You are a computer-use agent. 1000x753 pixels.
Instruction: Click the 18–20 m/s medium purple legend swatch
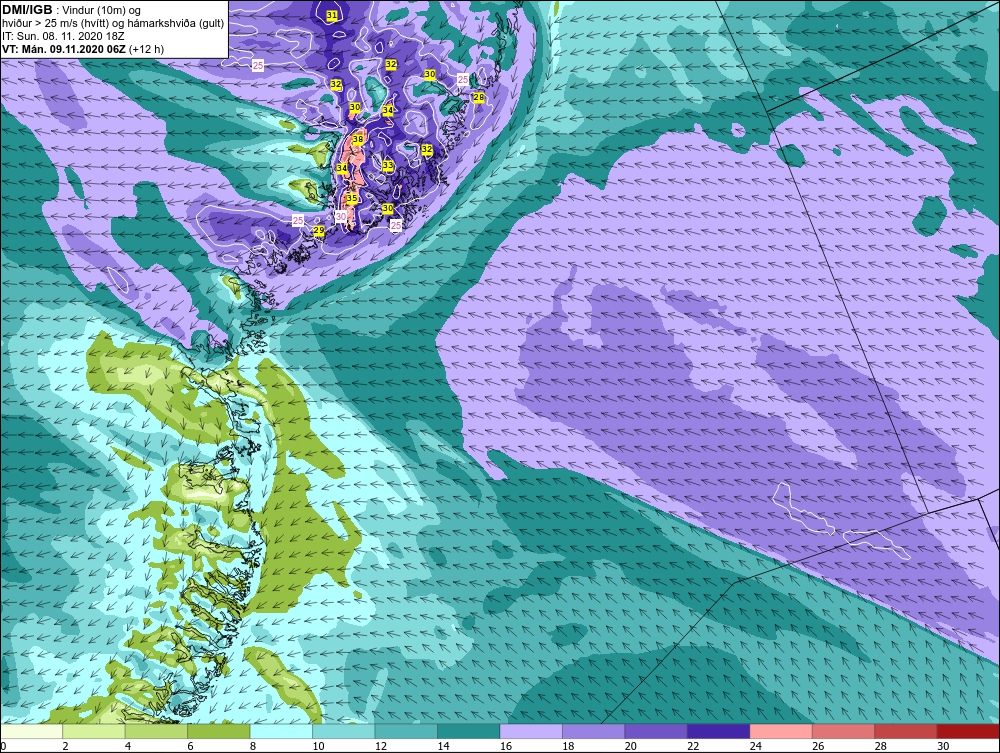[x=594, y=731]
